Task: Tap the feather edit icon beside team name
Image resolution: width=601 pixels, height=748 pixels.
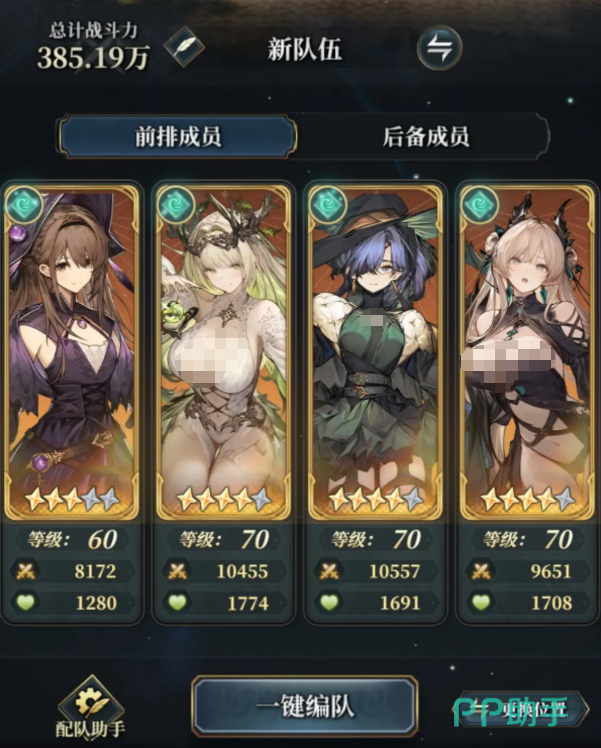Action: click(184, 47)
